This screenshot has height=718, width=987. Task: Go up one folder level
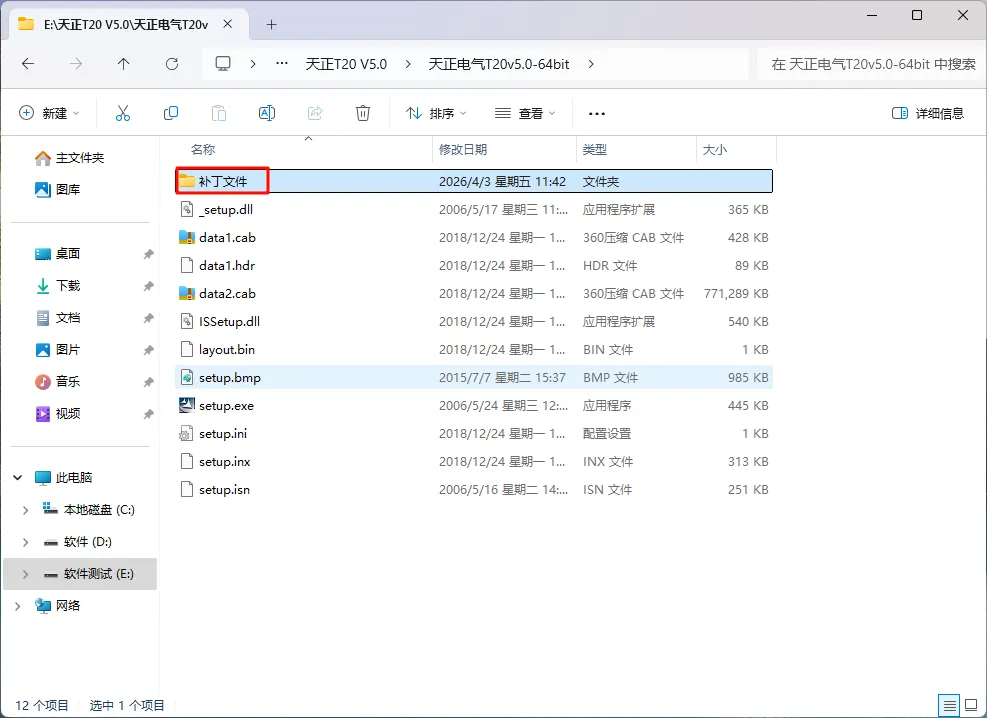123,64
